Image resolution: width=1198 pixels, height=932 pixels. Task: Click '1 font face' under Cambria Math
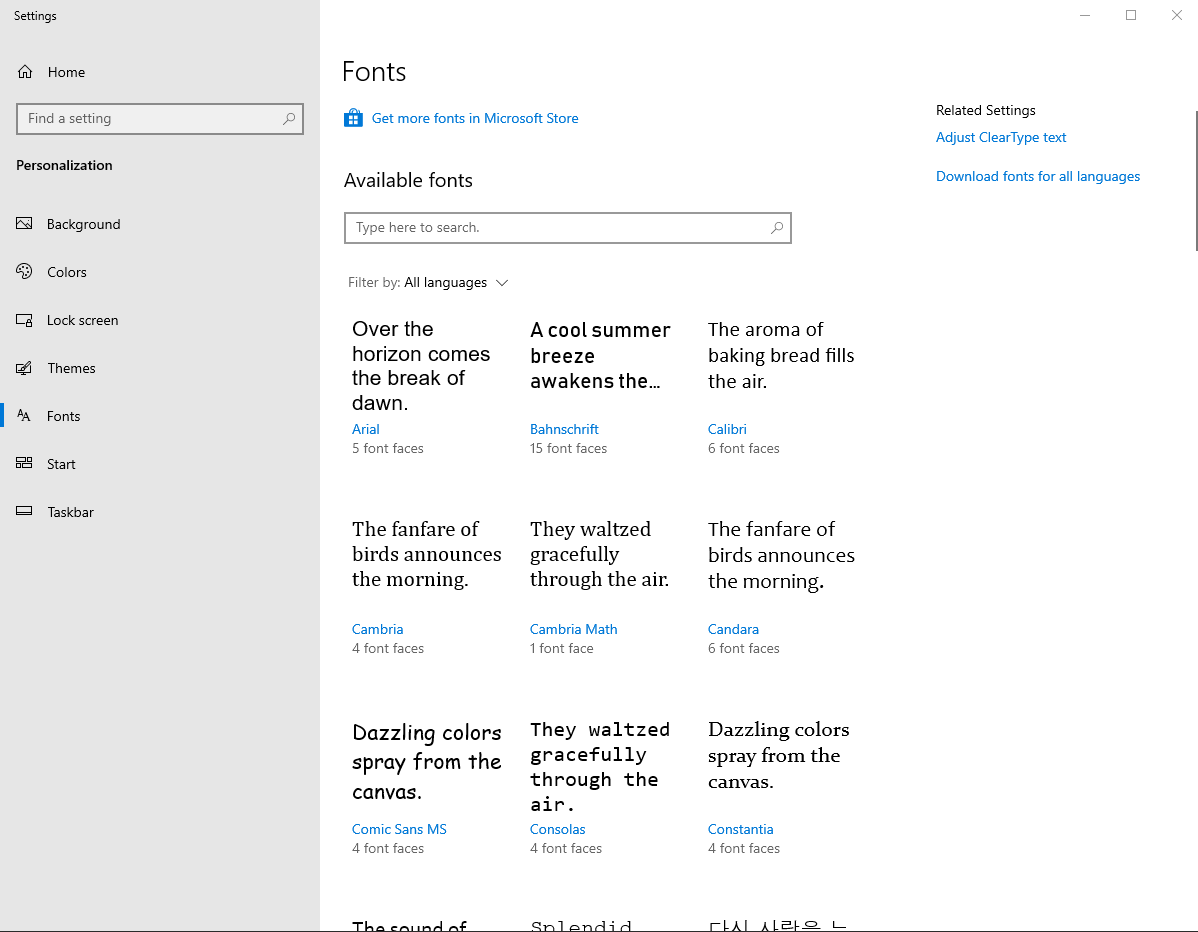[562, 649]
